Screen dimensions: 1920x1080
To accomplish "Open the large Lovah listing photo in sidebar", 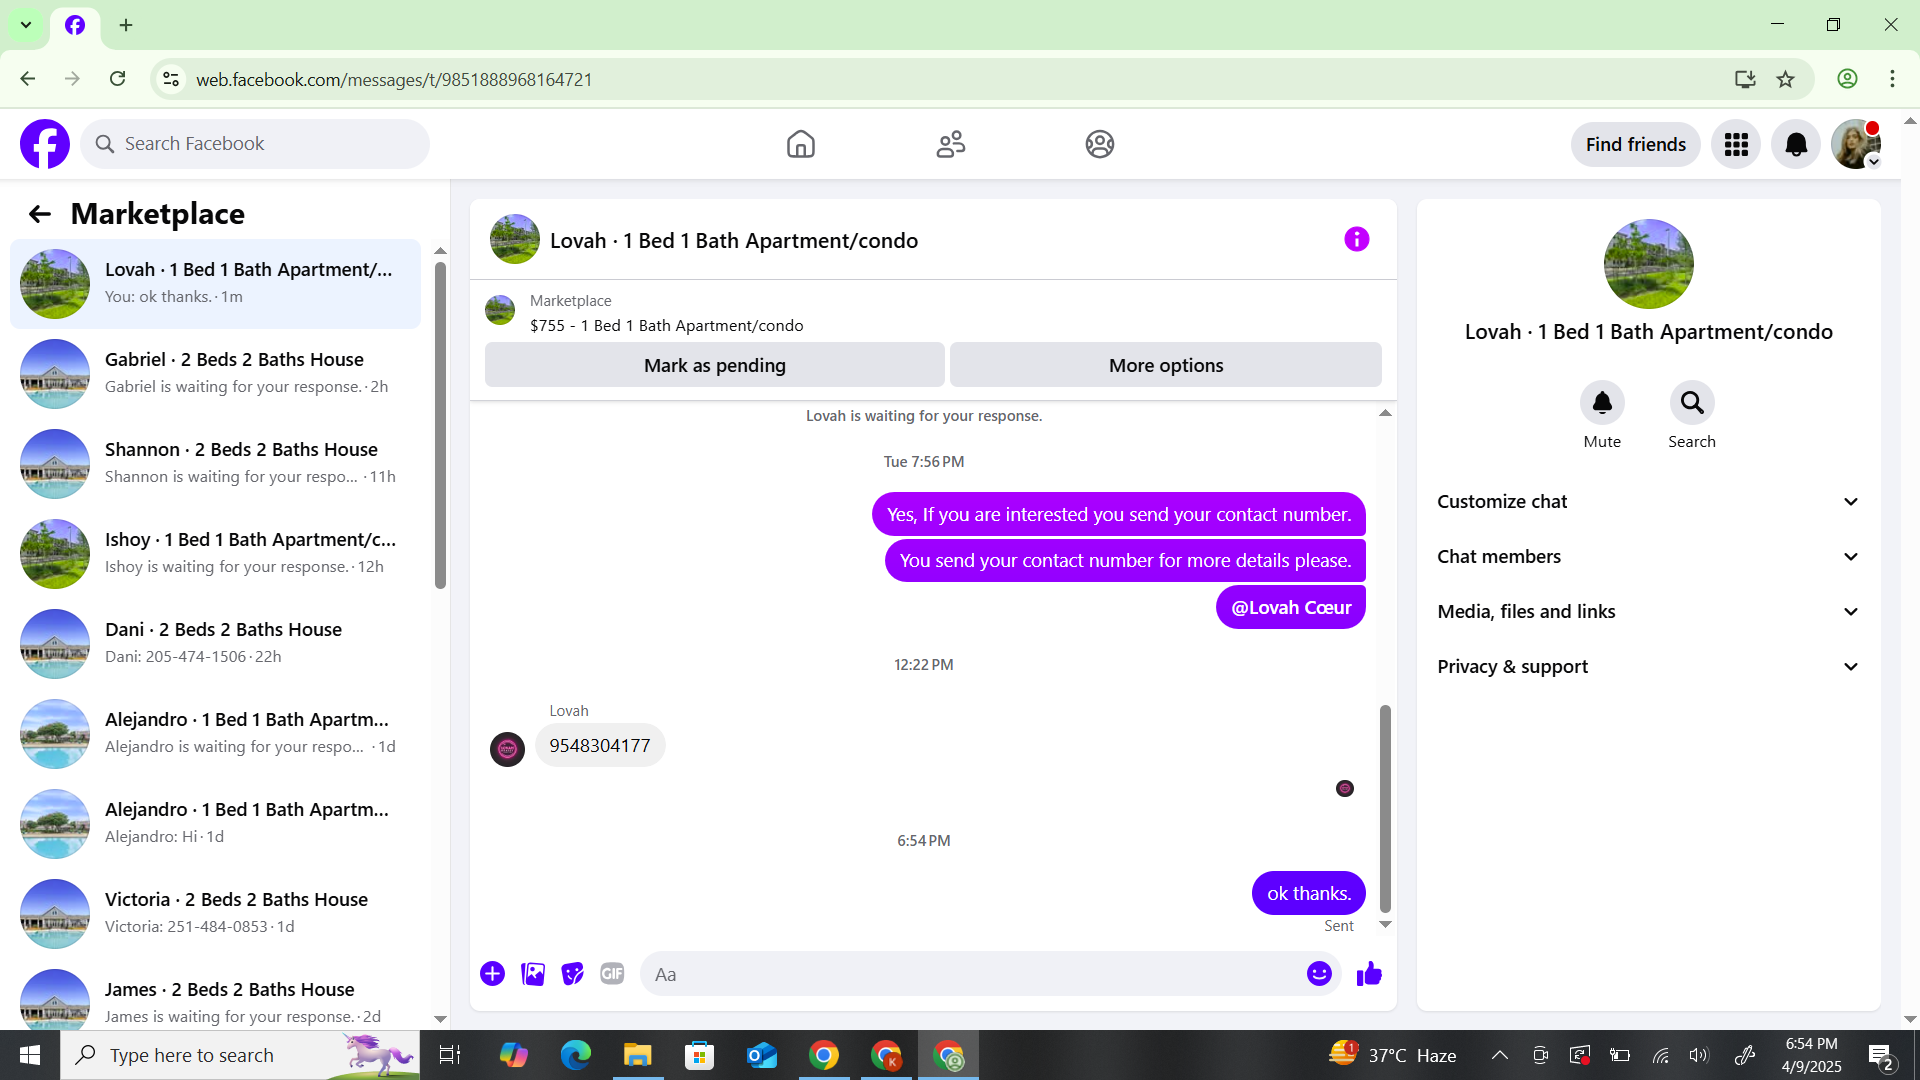I will click(1648, 264).
